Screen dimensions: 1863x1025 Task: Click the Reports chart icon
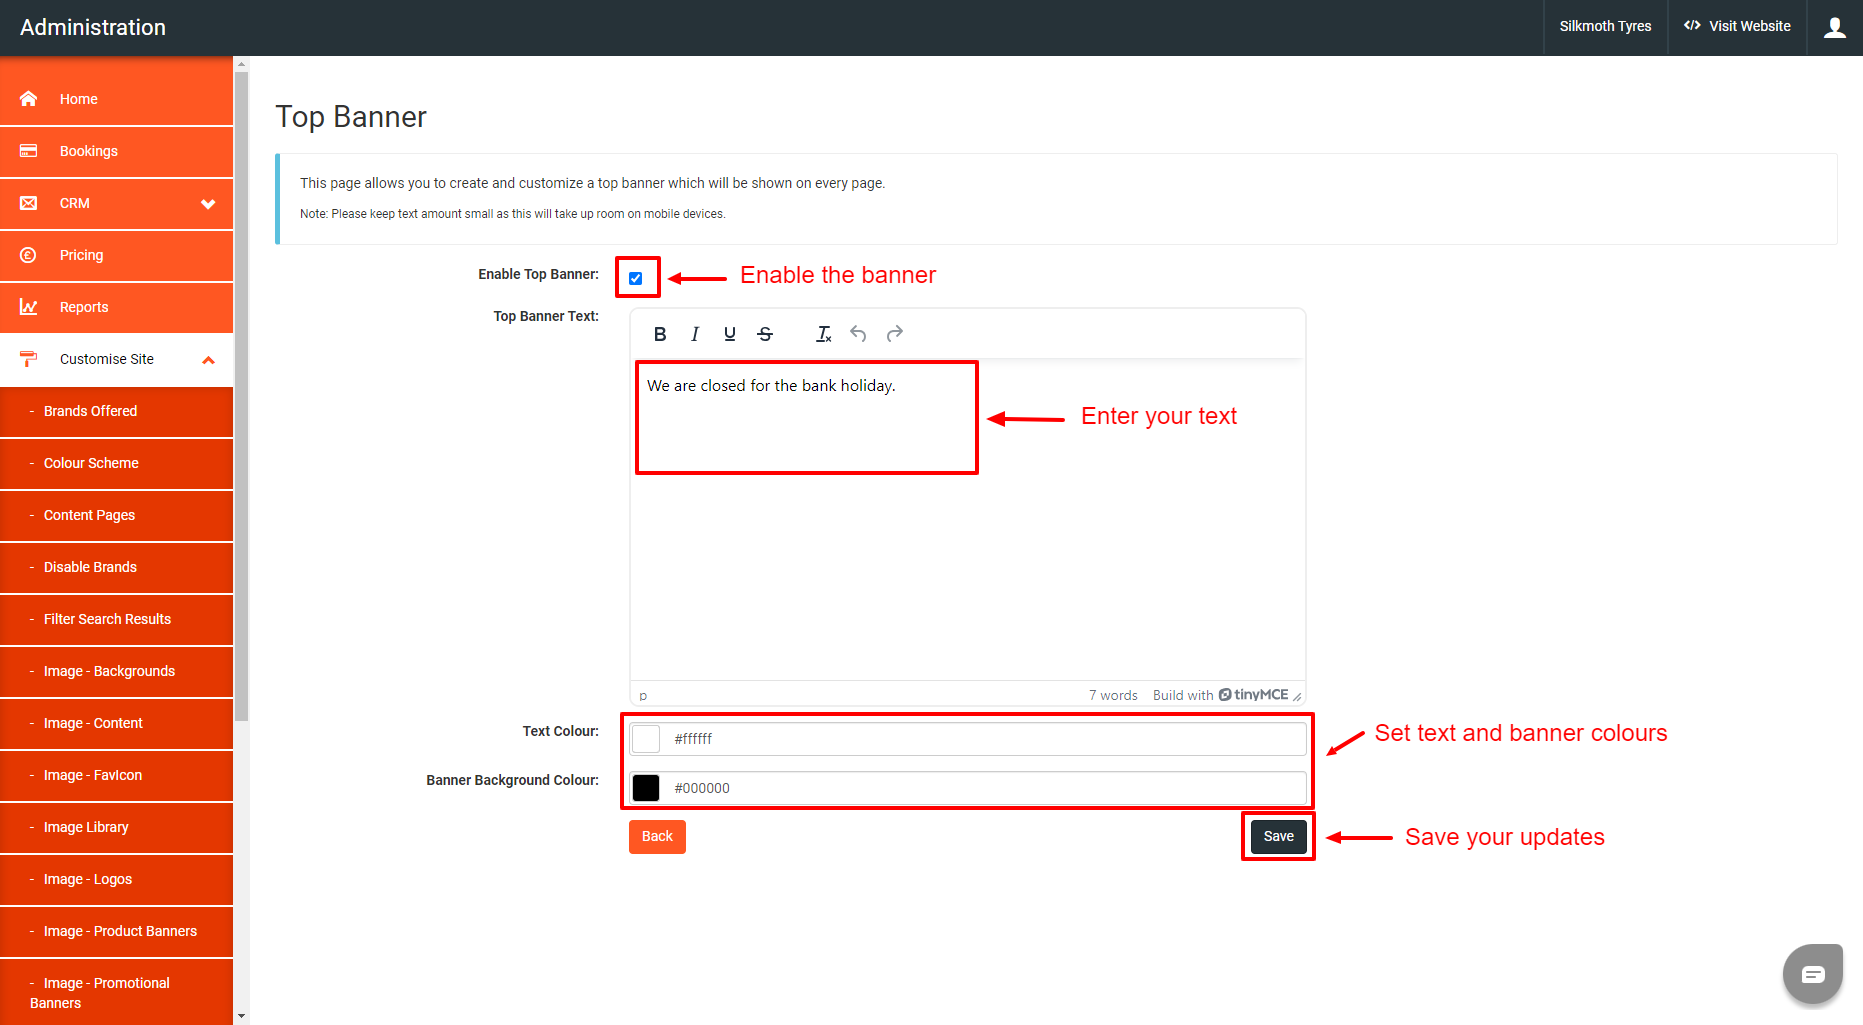point(28,307)
